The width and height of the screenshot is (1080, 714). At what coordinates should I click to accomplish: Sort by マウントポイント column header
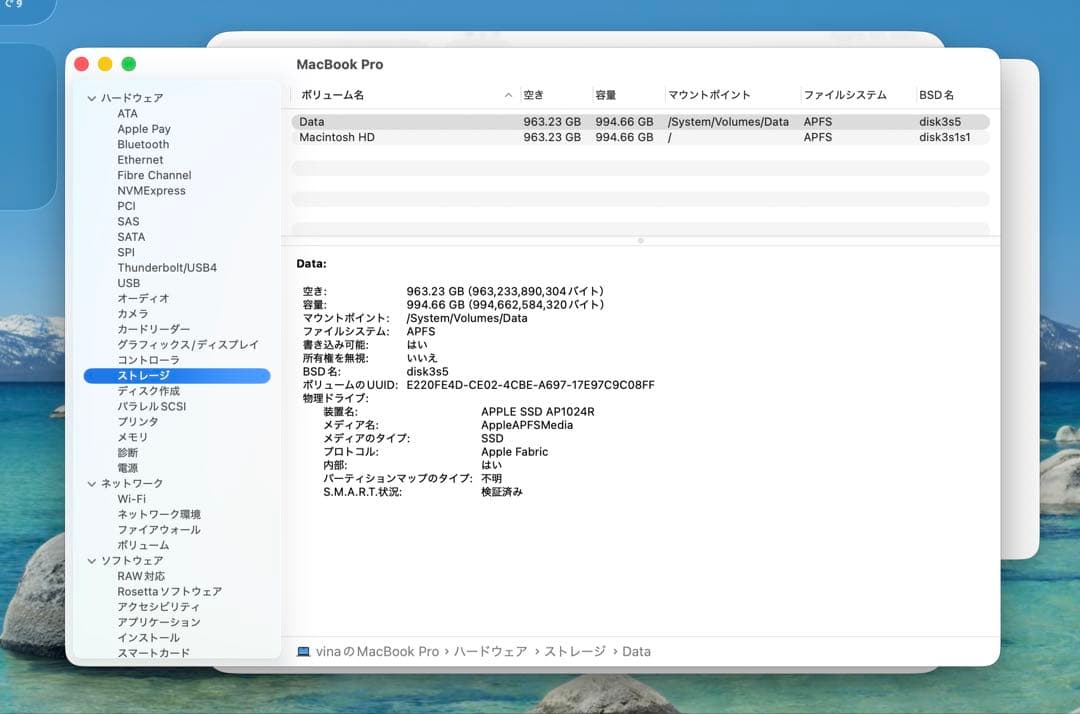pyautogui.click(x=709, y=95)
